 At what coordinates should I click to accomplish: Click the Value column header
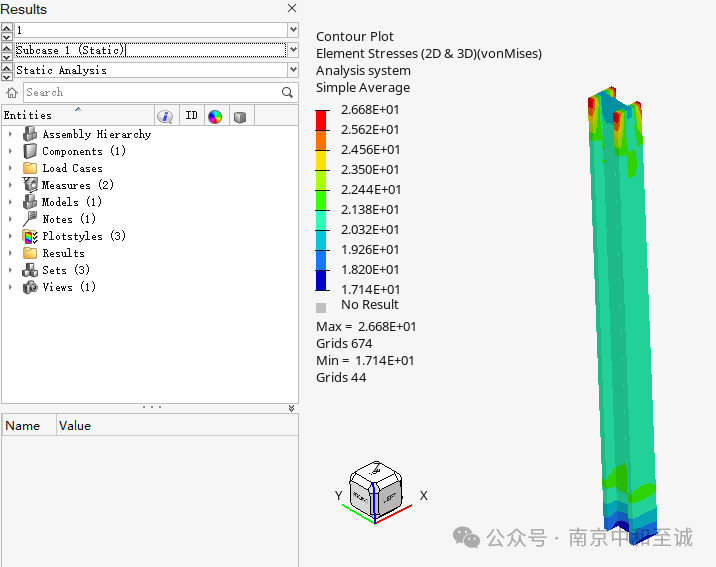coord(177,425)
